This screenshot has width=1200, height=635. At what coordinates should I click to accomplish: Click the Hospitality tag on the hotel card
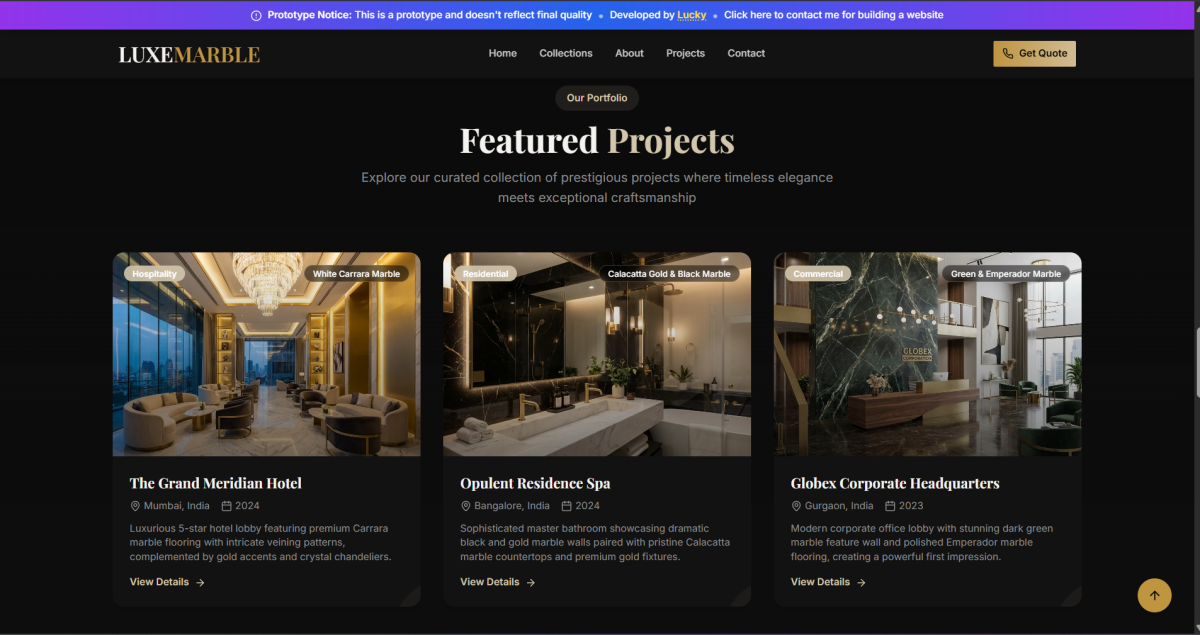154,274
